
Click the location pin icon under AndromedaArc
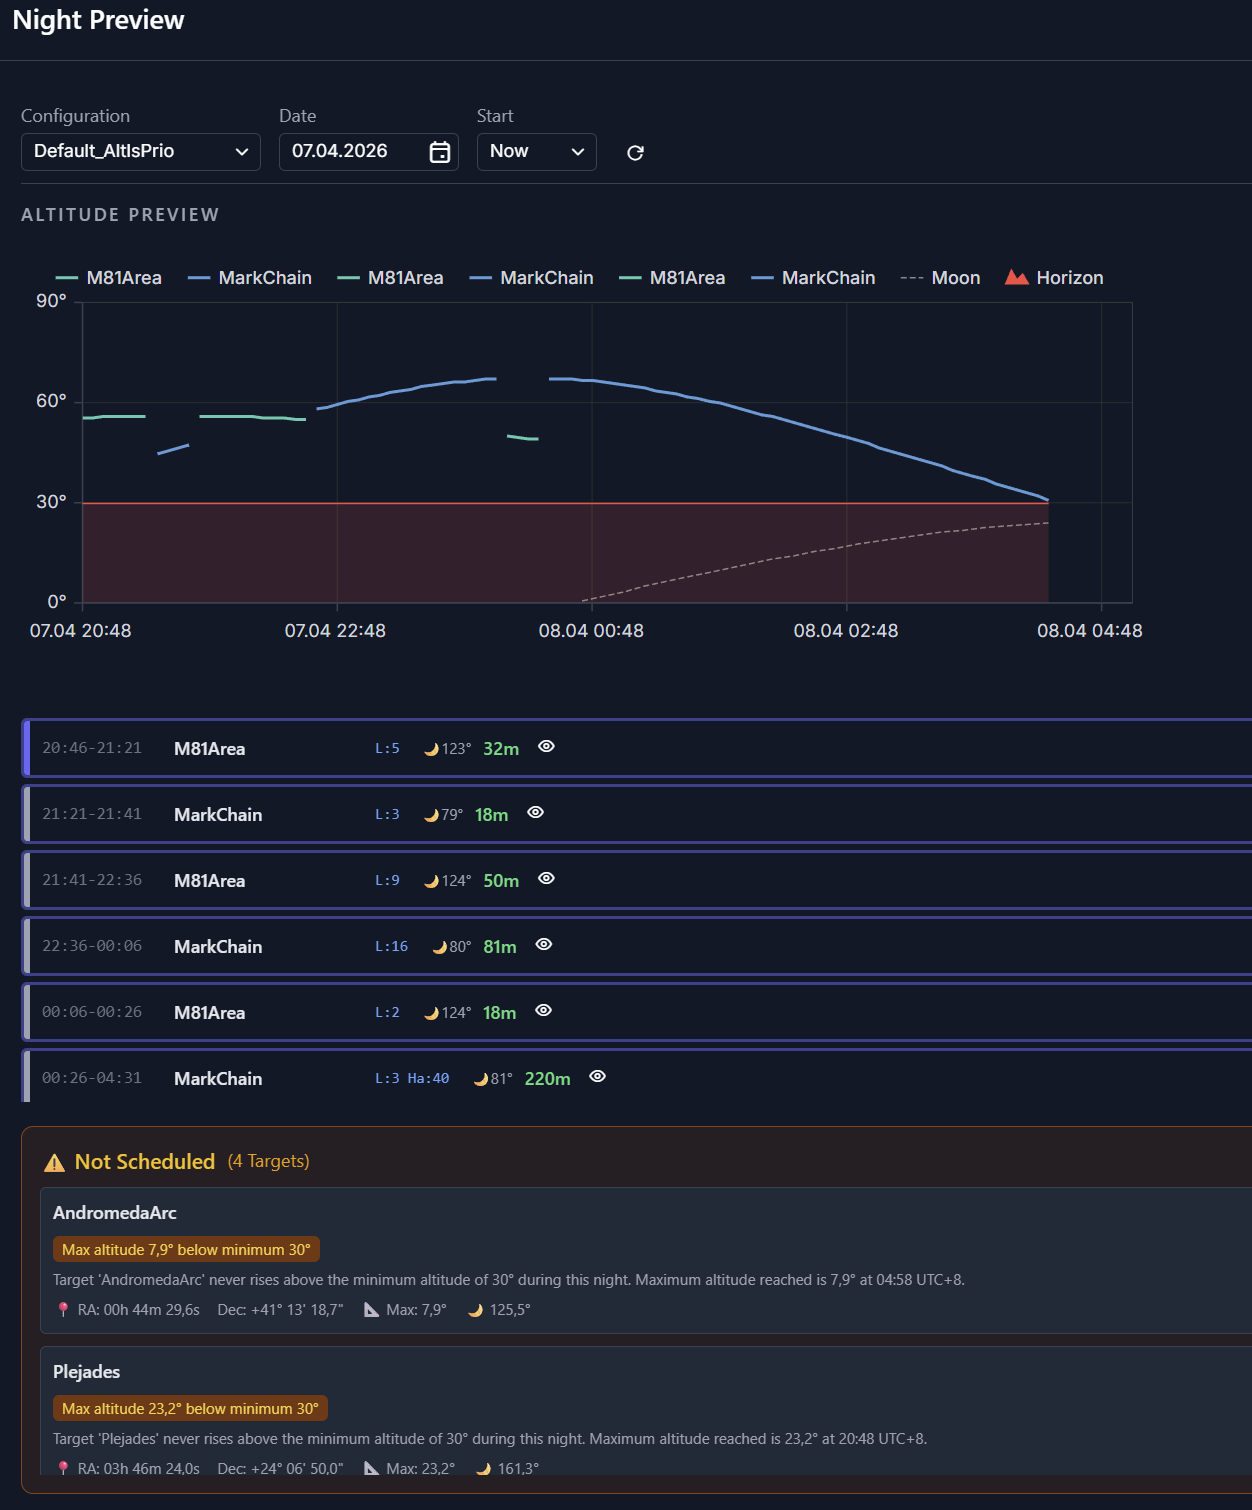coord(63,1310)
